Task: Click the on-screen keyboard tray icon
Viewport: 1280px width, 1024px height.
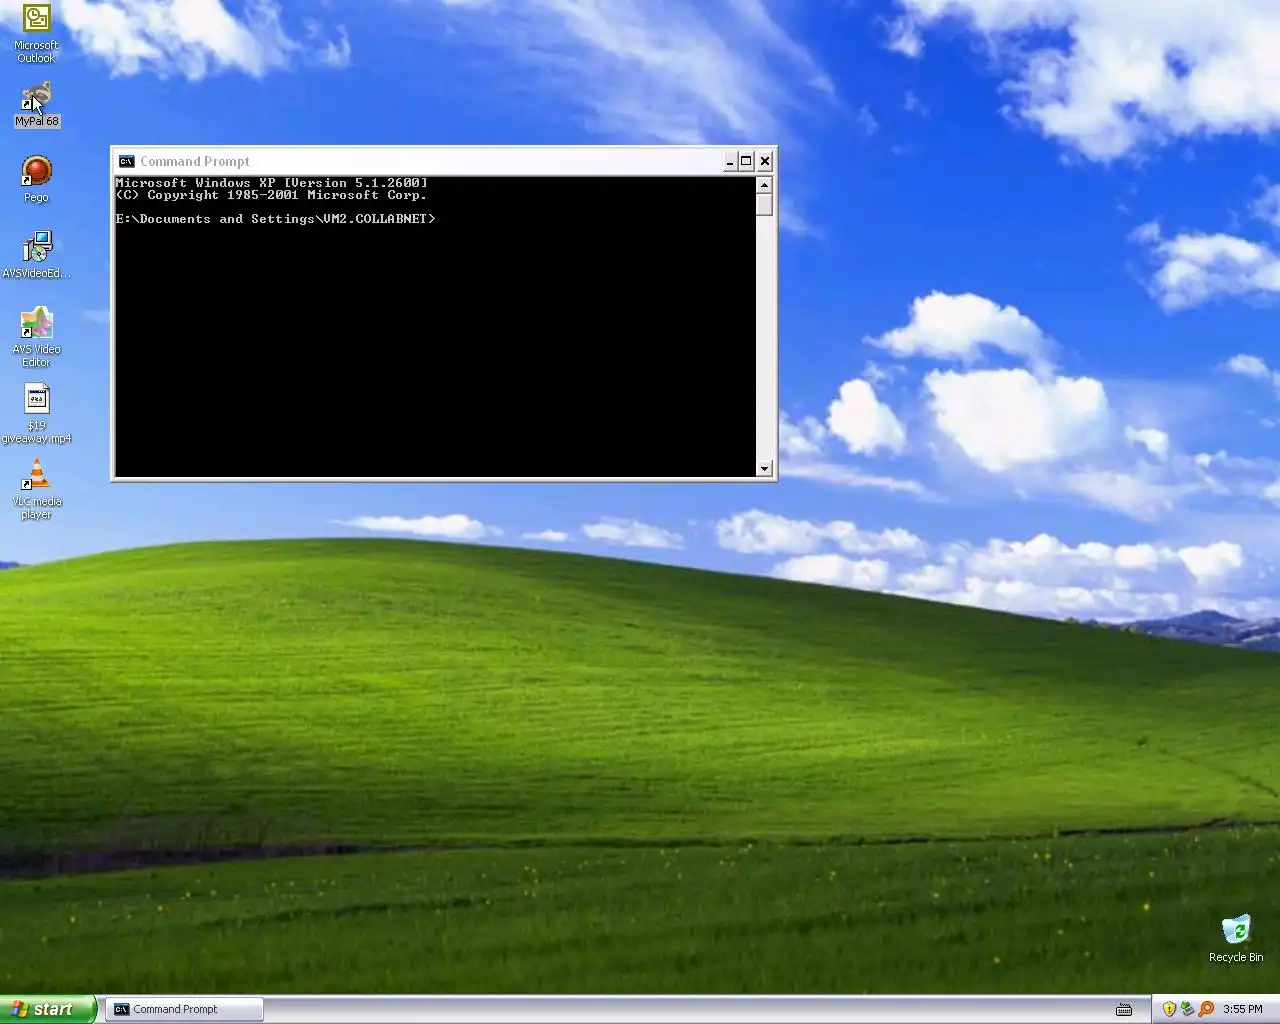Action: point(1124,1009)
